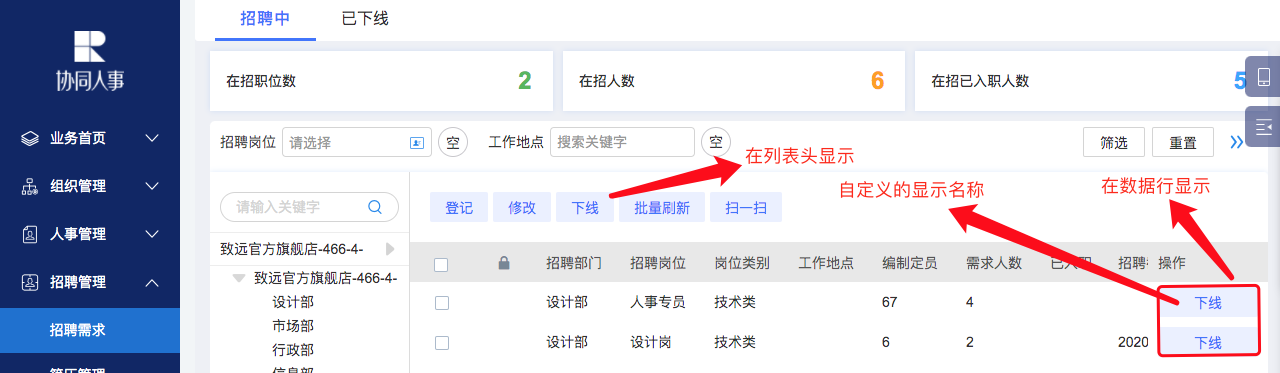Select 市场部 in the department tree
Screen dimensions: 1280x373
[x=293, y=326]
